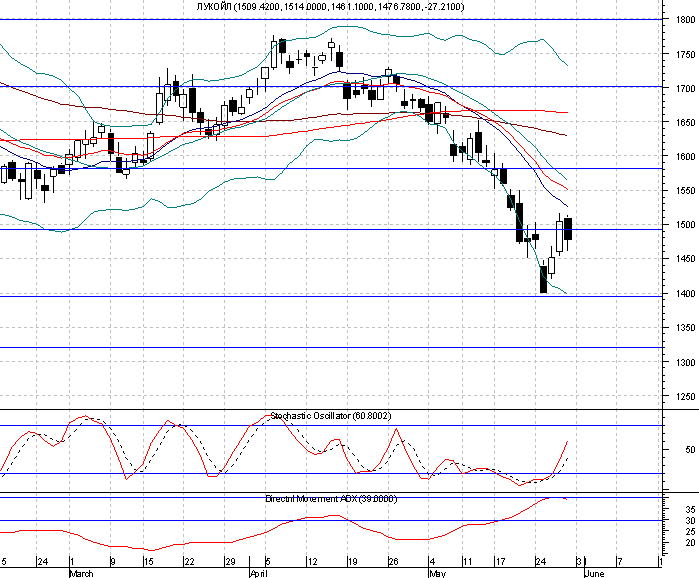The height and width of the screenshot is (578, 699).
Task: Click the 30 label on ADX axis
Action: (690, 521)
